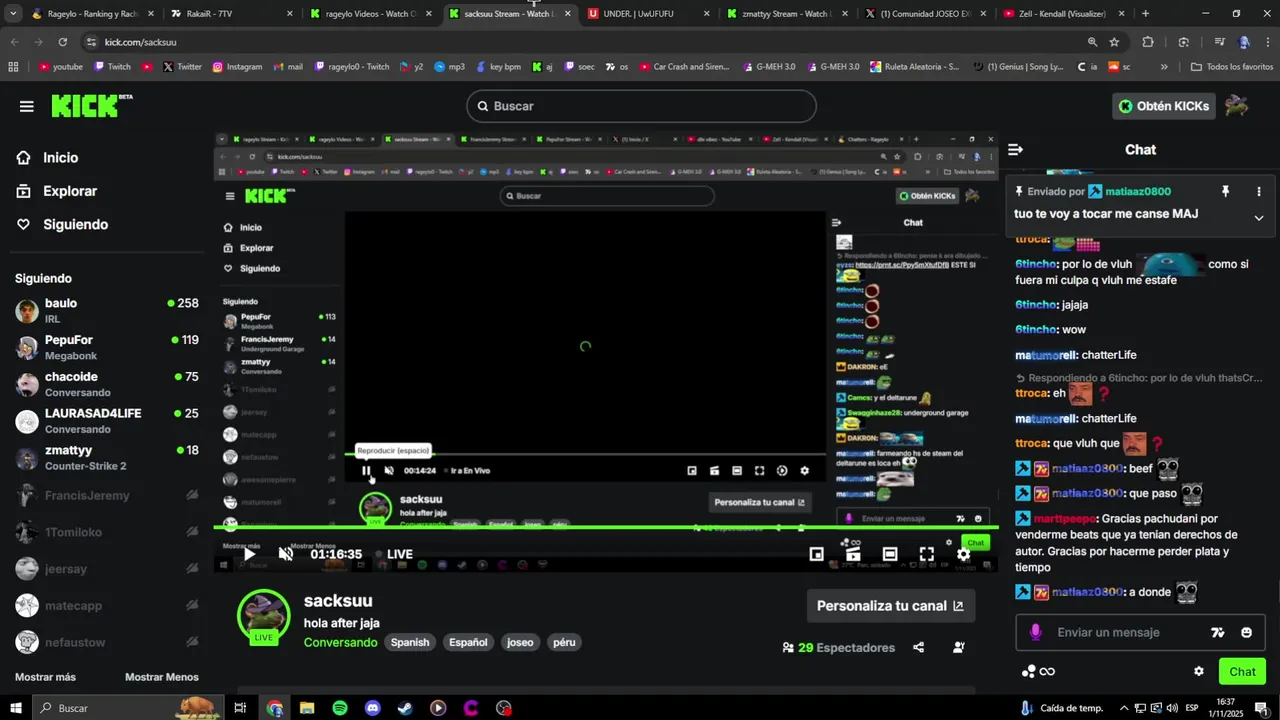This screenshot has width=1280, height=720.
Task: Click the follow user icon beside share
Action: click(959, 647)
